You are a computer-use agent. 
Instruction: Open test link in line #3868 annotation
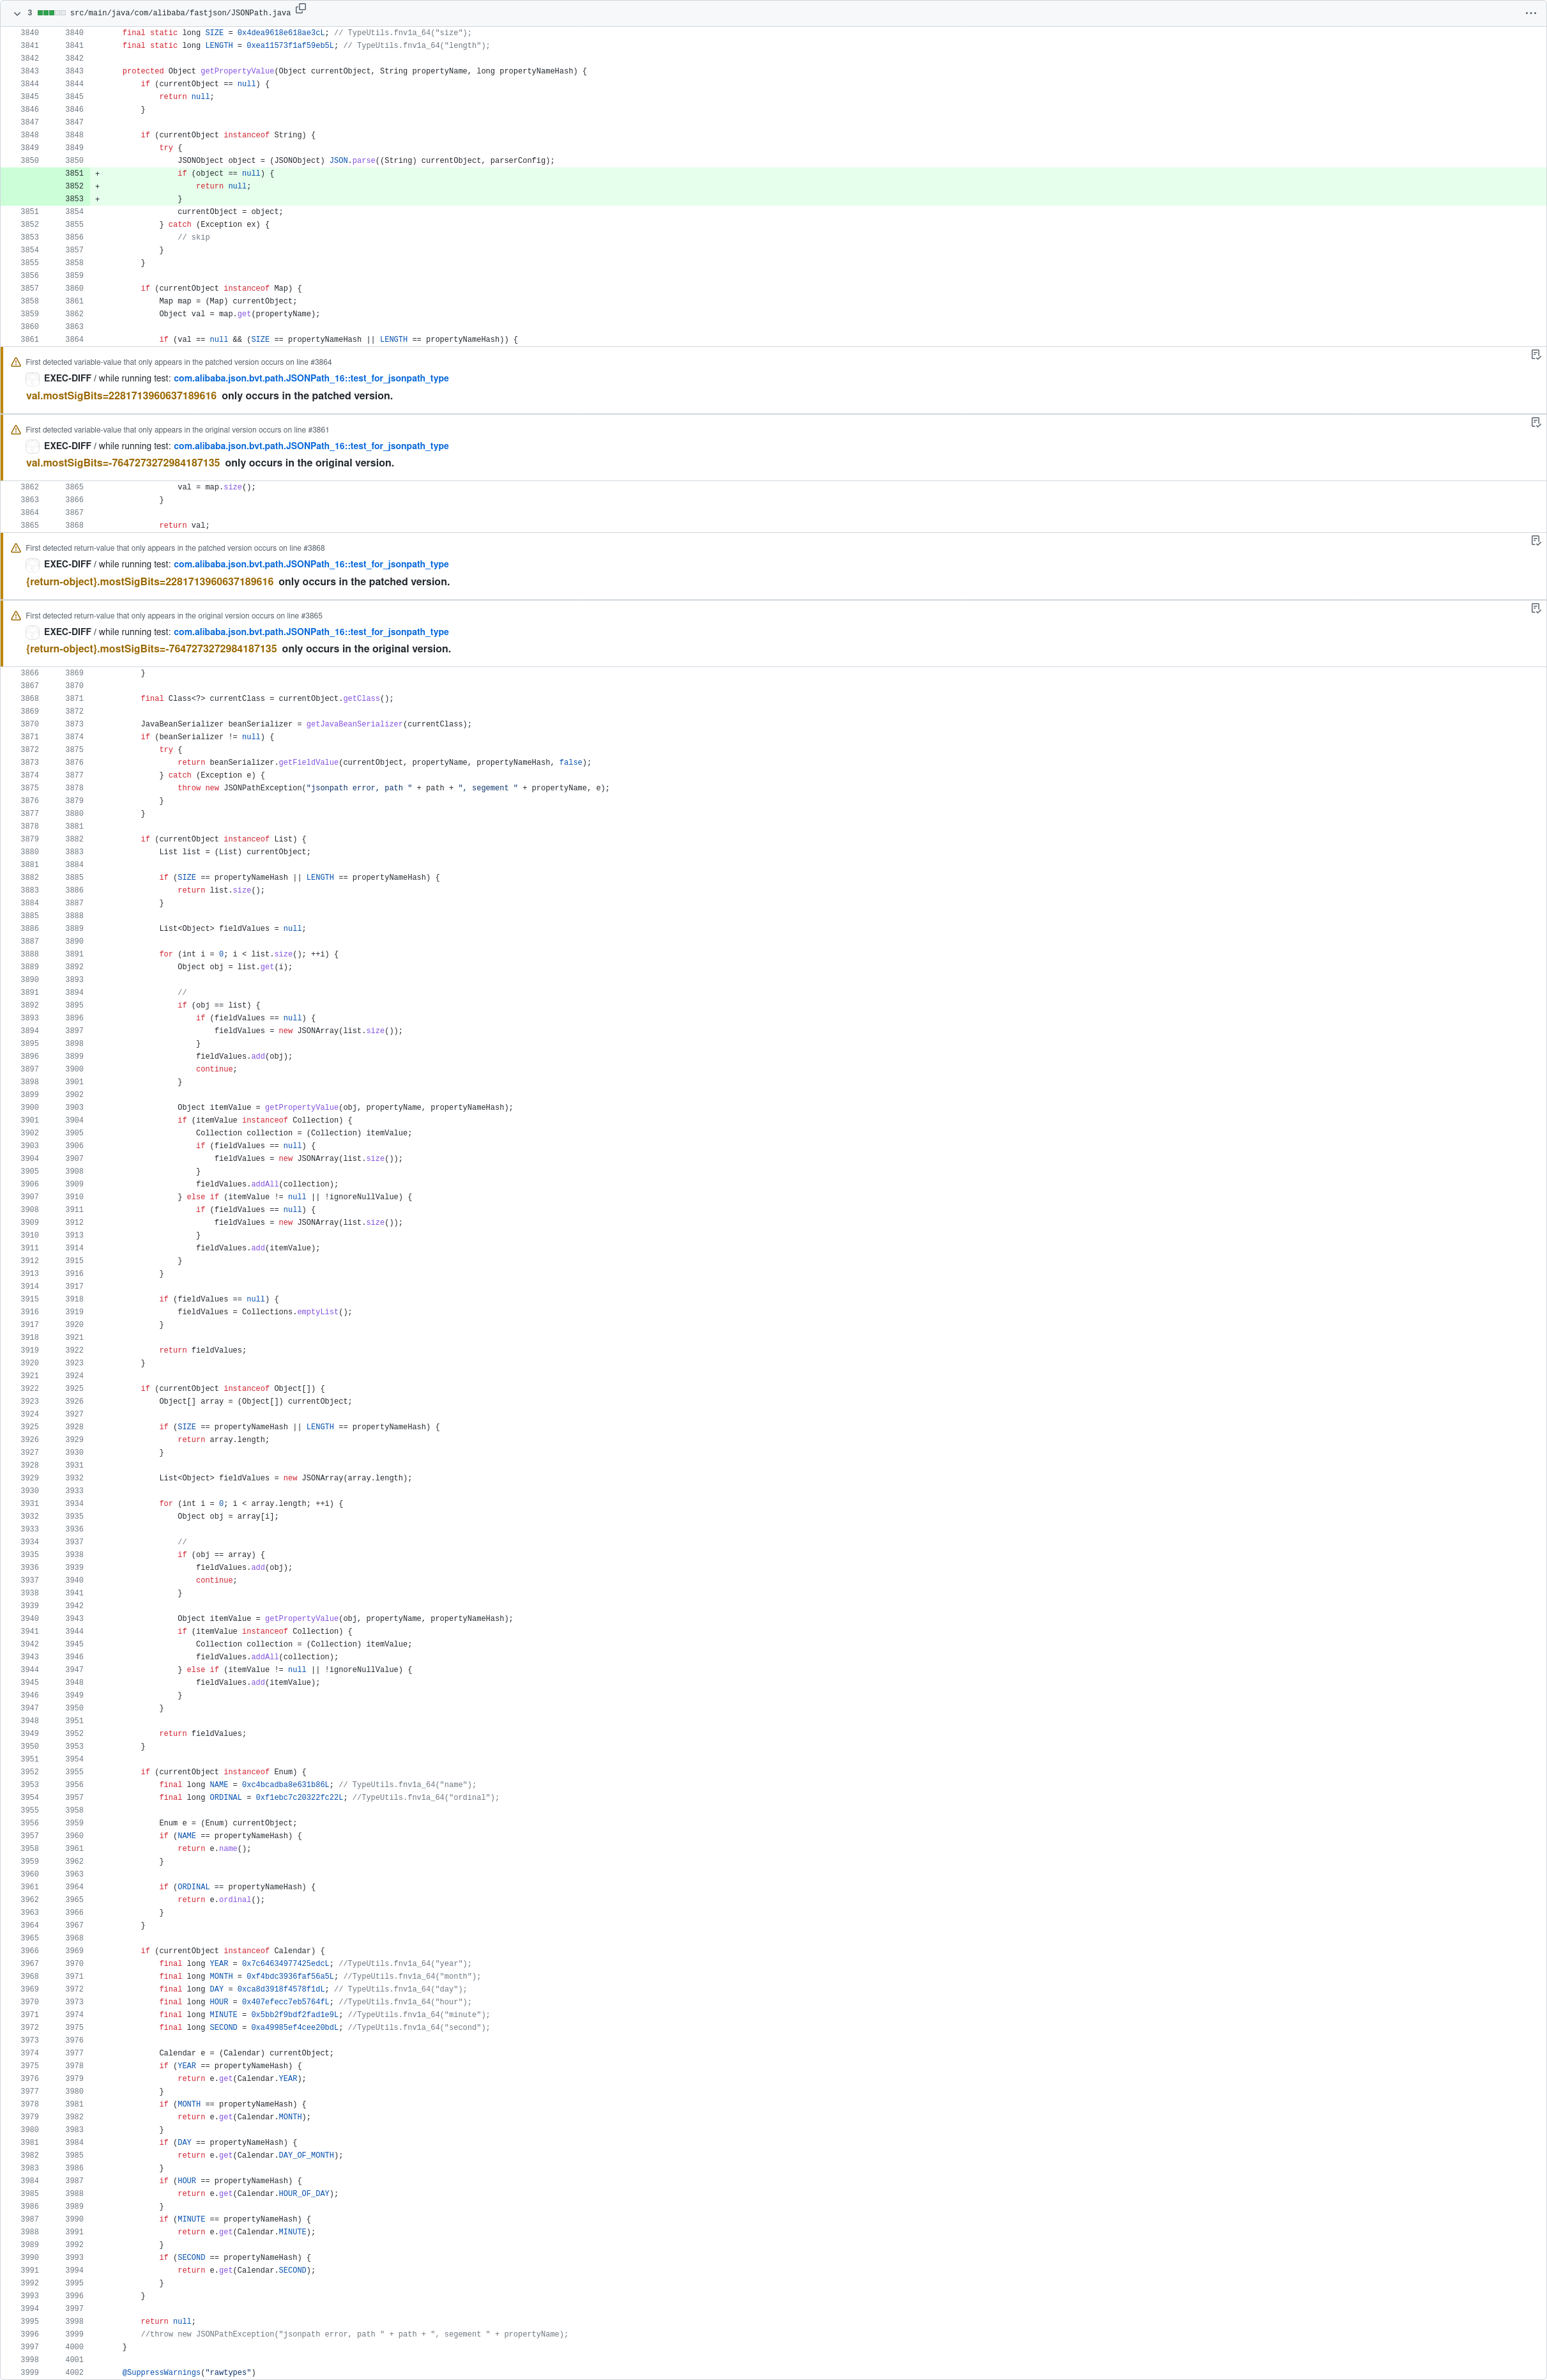pyautogui.click(x=311, y=565)
